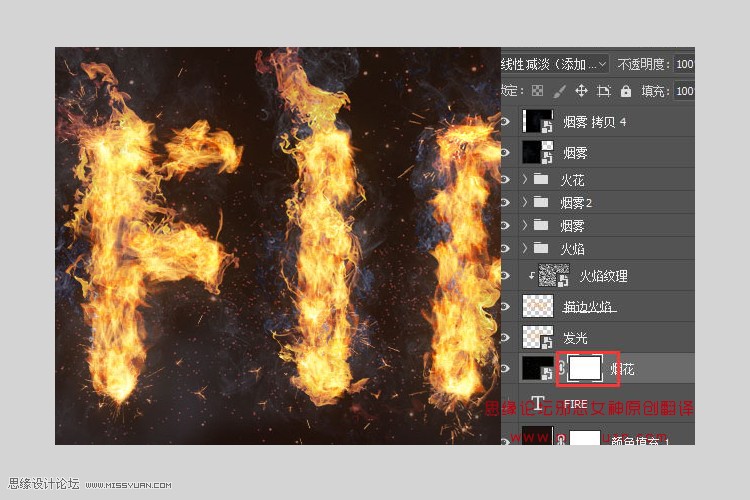The image size is (750, 500).
Task: Expand the 烟雾 layer group
Action: 525,225
